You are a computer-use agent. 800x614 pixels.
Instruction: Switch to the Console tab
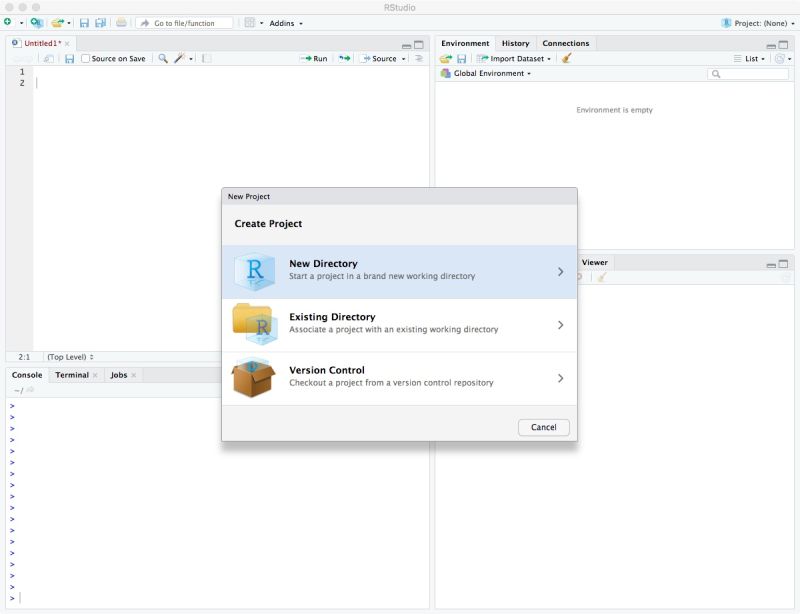(27, 375)
